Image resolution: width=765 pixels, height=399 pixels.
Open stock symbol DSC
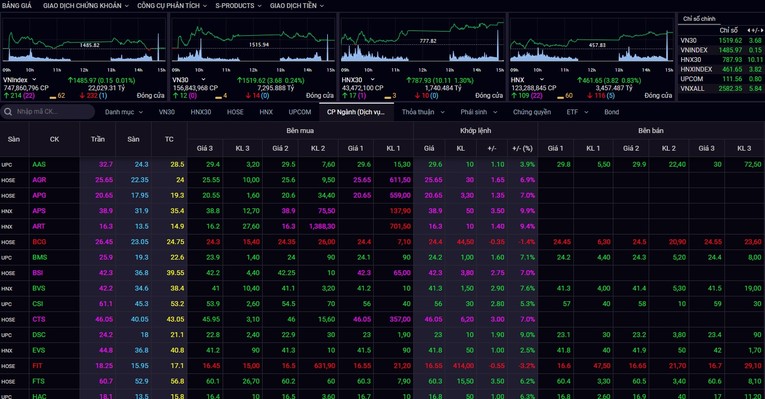(39, 335)
